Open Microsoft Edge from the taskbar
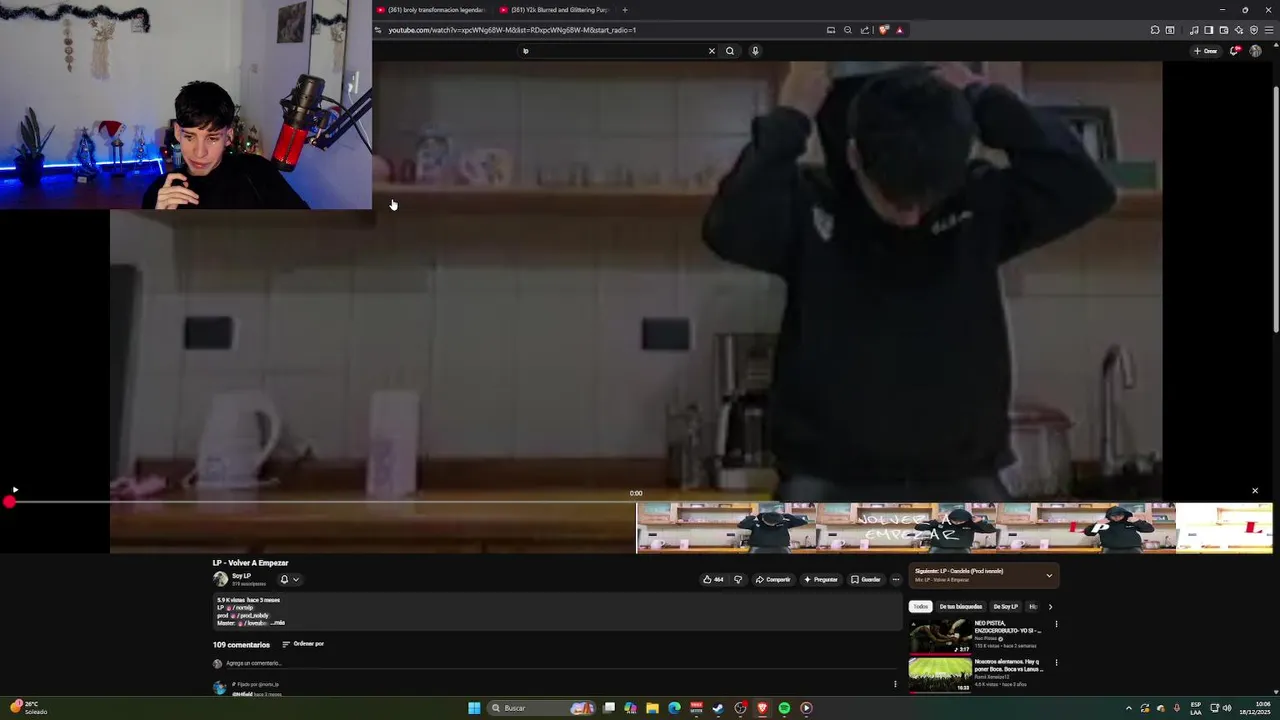 pyautogui.click(x=674, y=708)
